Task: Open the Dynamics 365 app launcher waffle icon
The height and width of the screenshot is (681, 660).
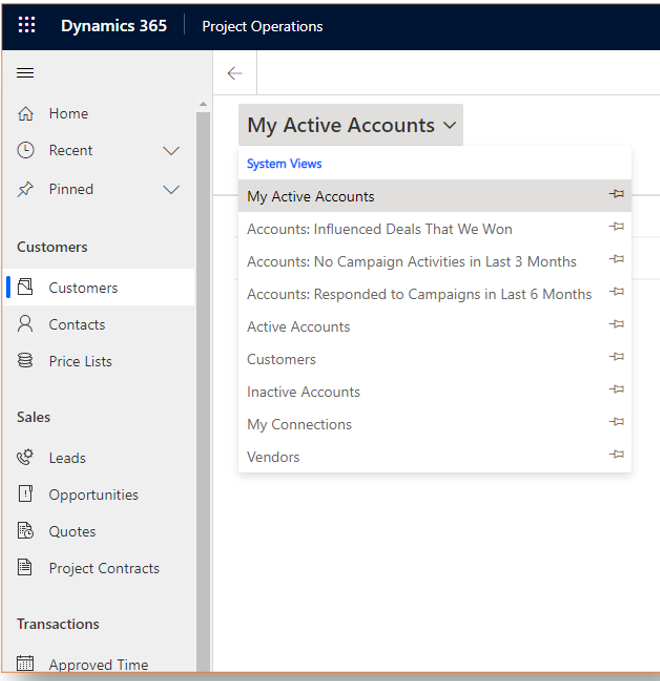Action: pyautogui.click(x=26, y=25)
